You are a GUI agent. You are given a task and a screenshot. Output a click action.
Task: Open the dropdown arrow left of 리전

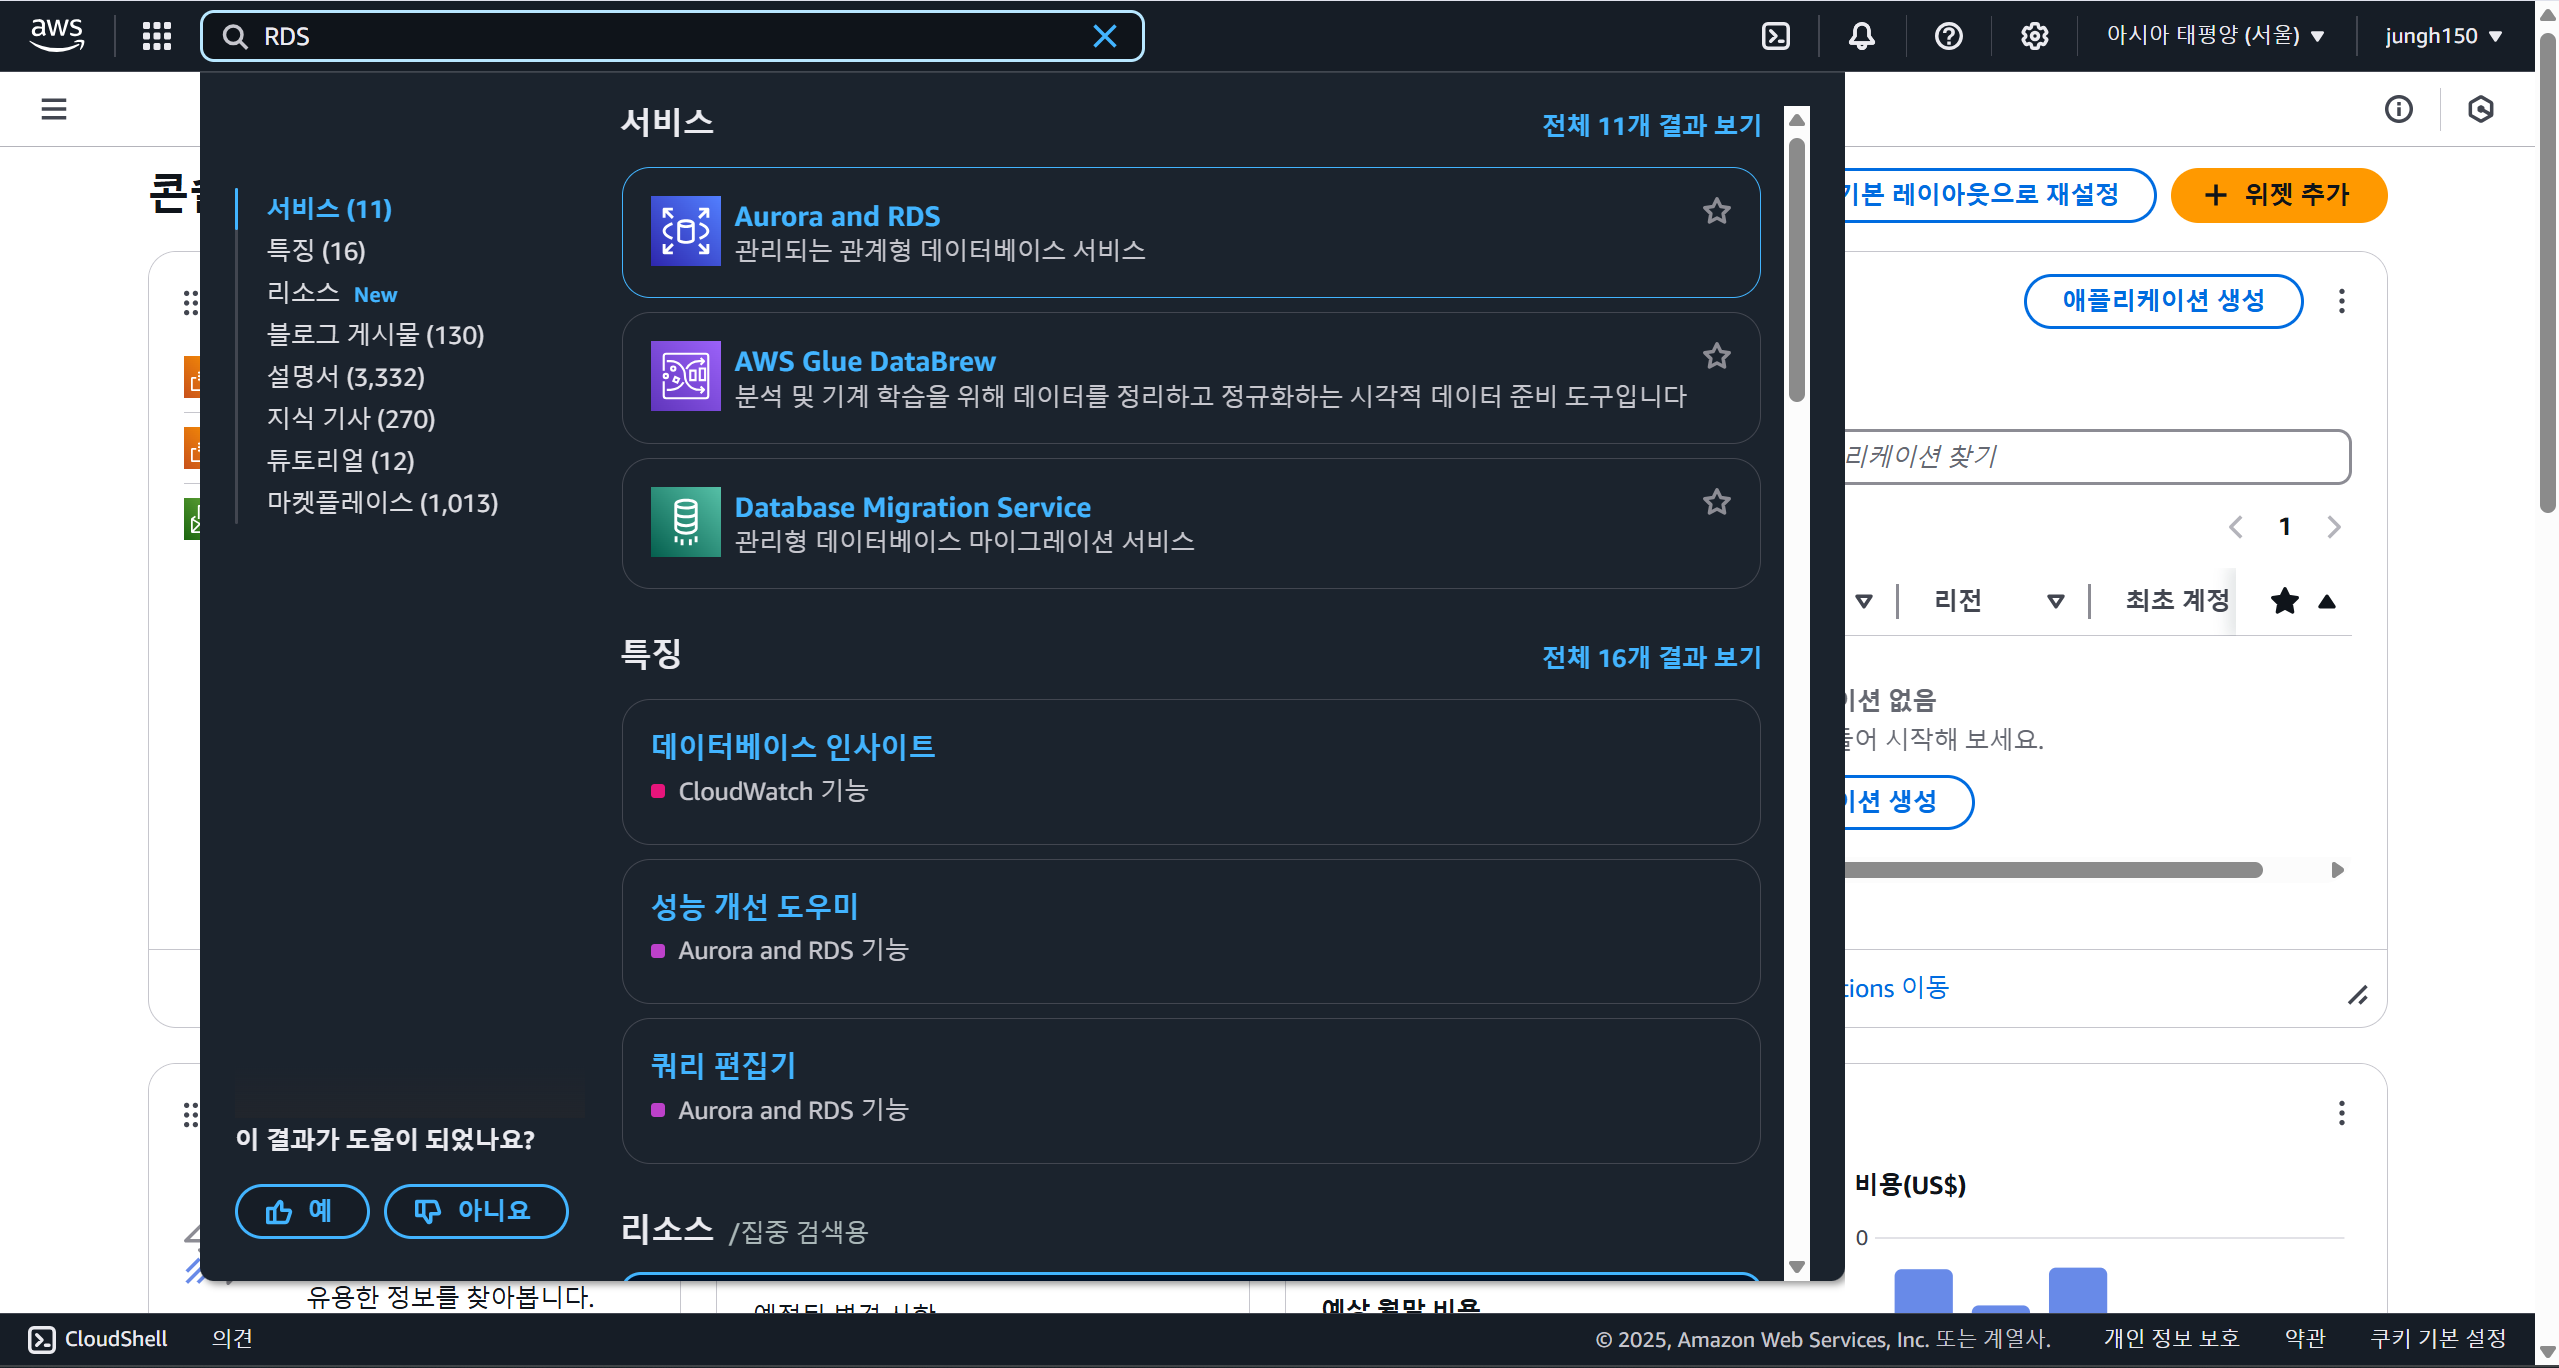1864,601
